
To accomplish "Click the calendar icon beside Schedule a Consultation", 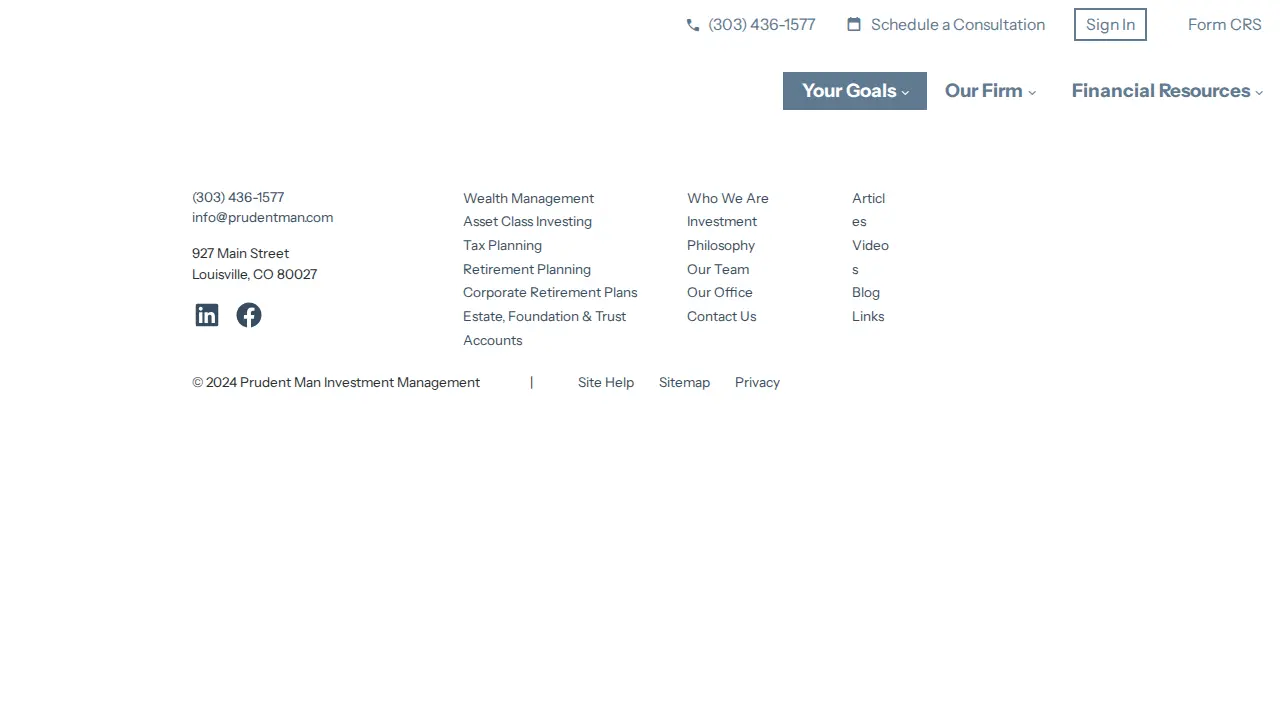I will 854,24.
